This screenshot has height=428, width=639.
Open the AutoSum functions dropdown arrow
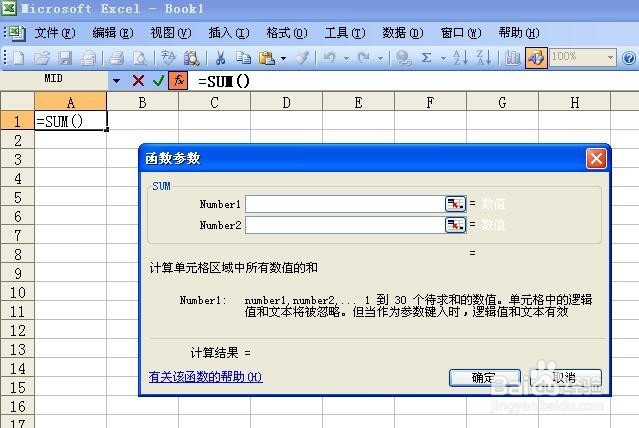(443, 58)
